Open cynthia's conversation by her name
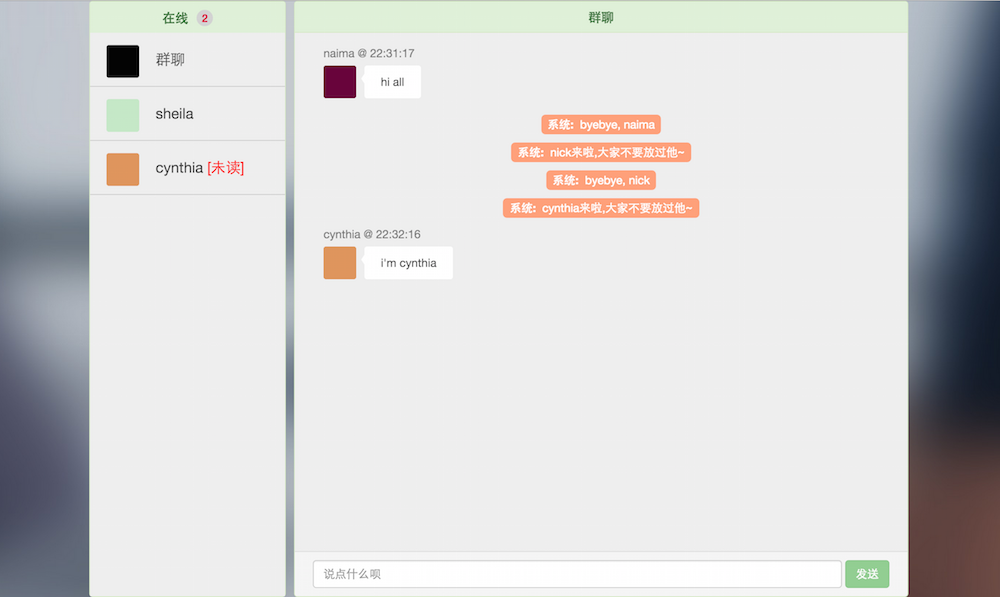 pos(179,168)
